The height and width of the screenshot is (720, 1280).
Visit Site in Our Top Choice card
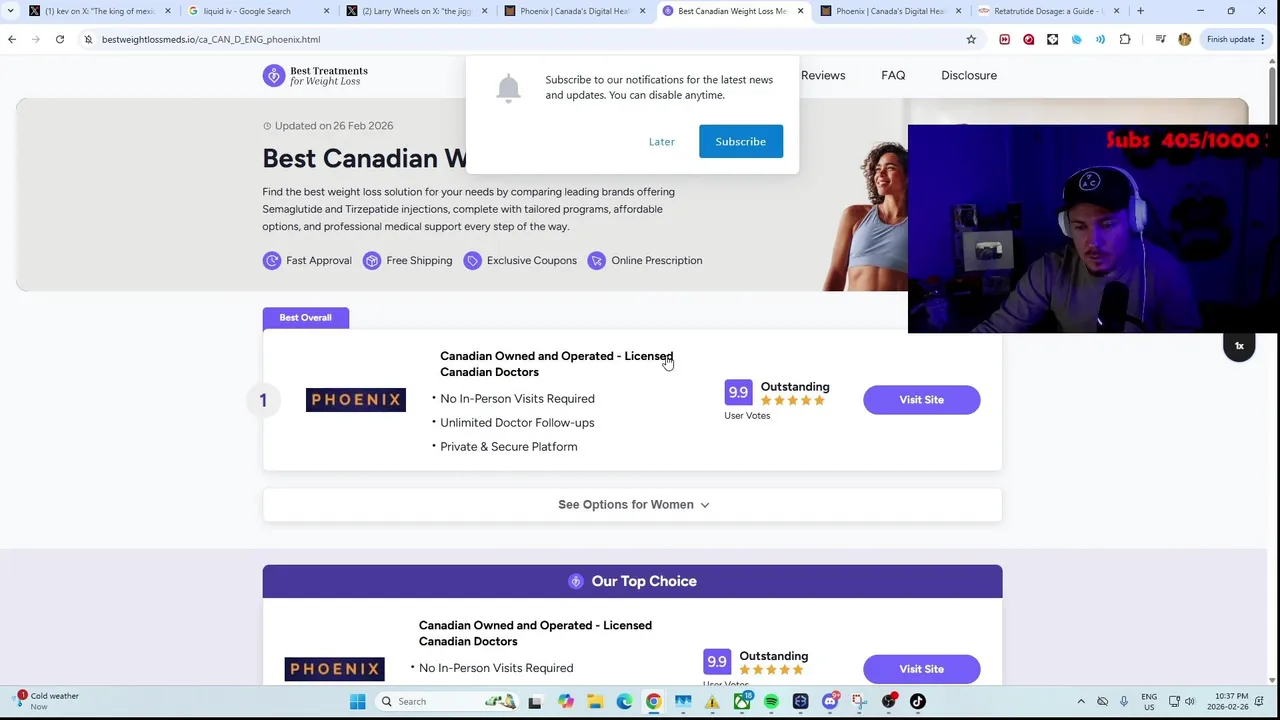pyautogui.click(x=921, y=669)
